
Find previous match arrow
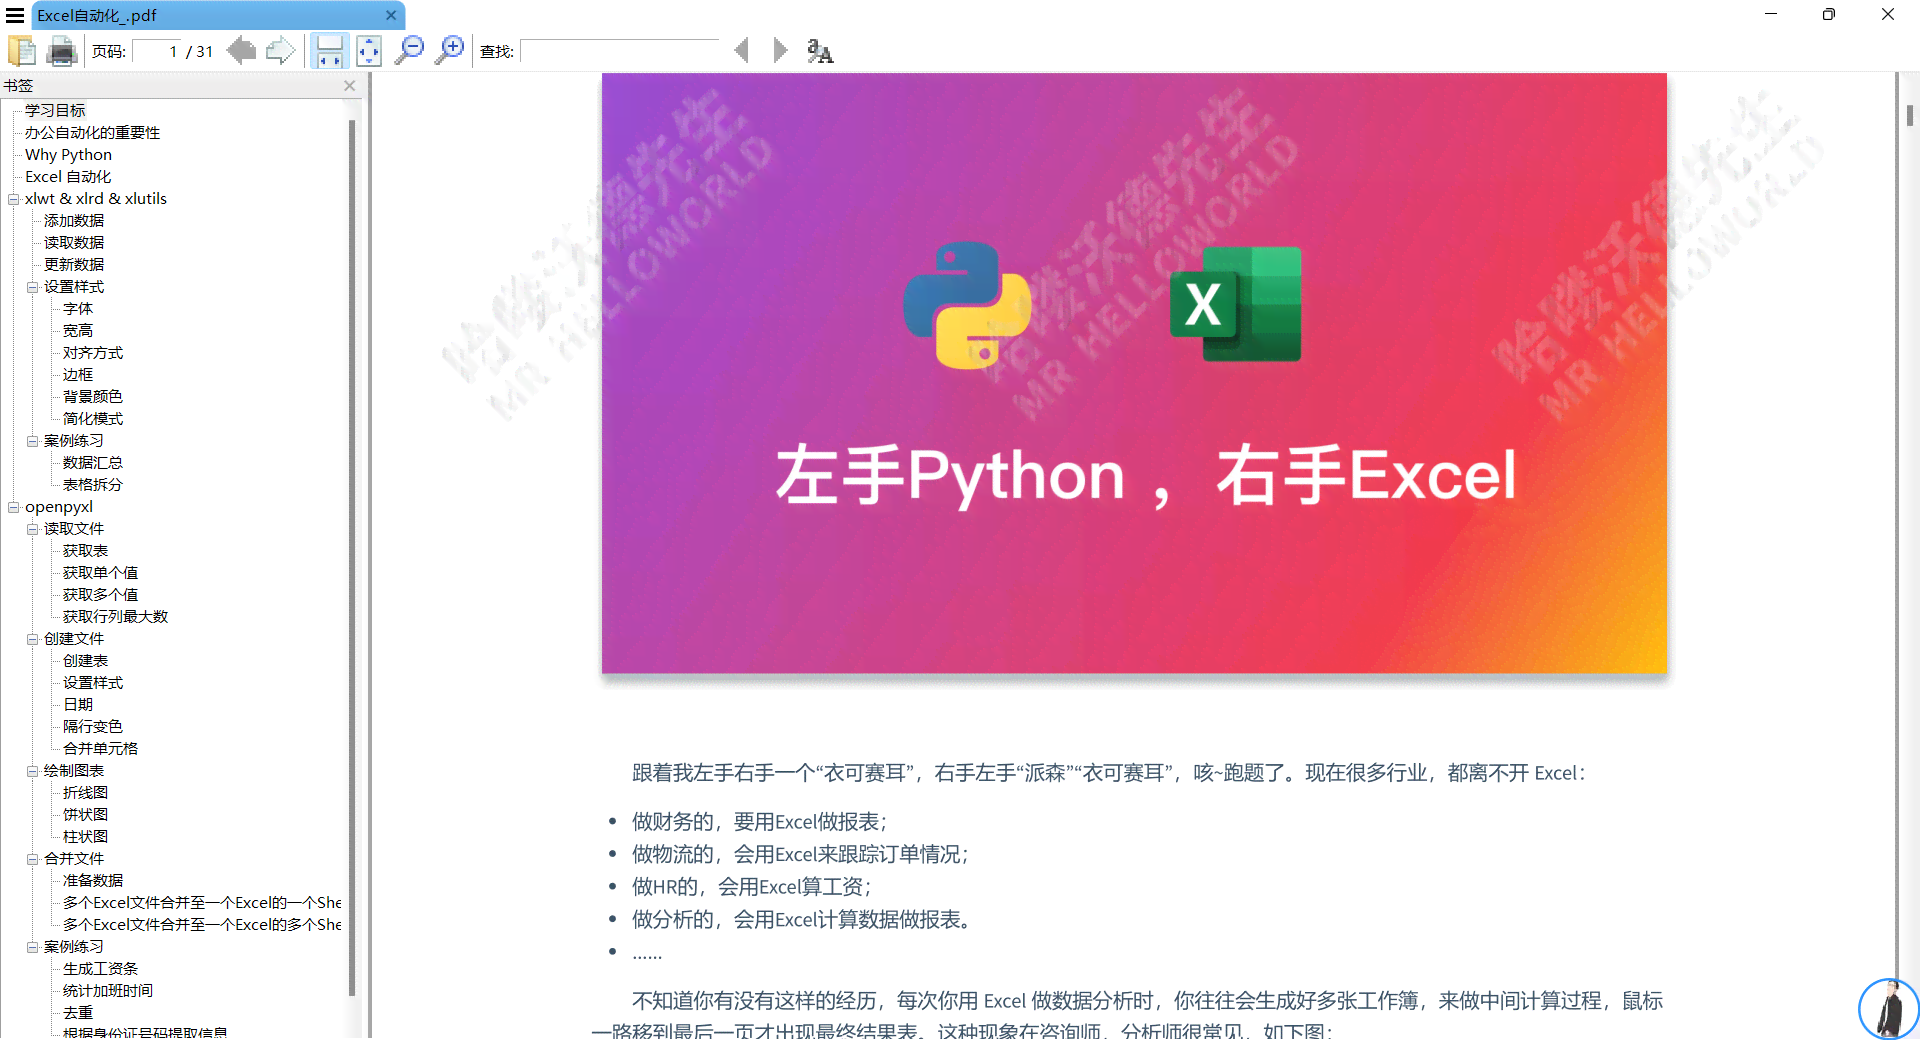741,50
